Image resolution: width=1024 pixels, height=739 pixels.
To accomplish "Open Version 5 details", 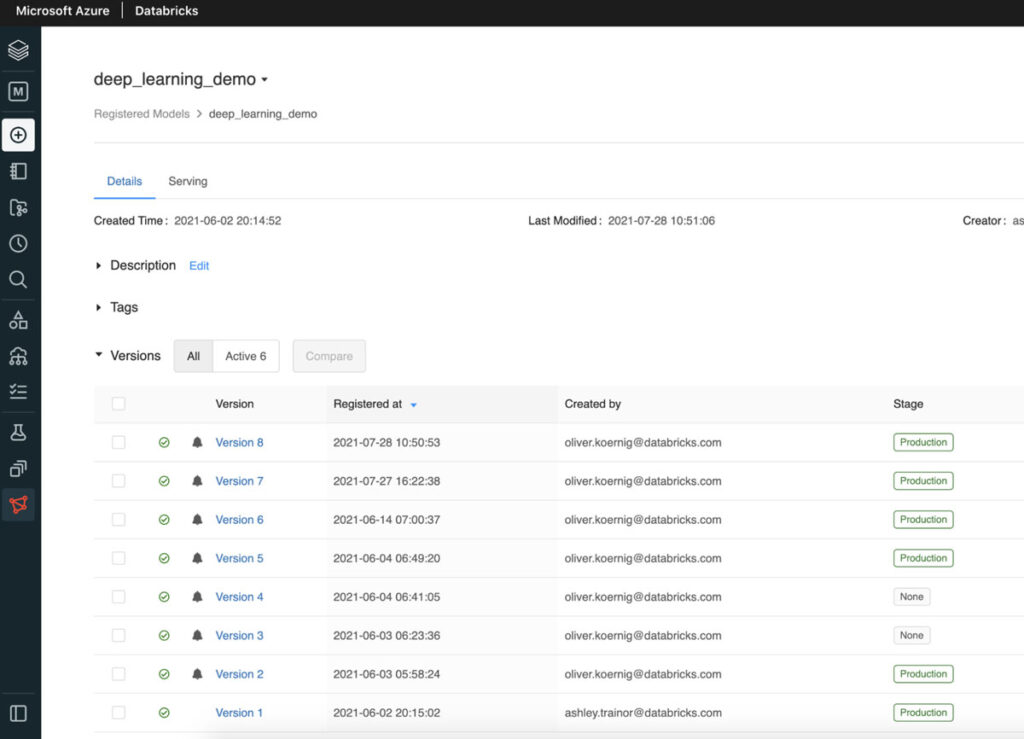I will tap(239, 558).
